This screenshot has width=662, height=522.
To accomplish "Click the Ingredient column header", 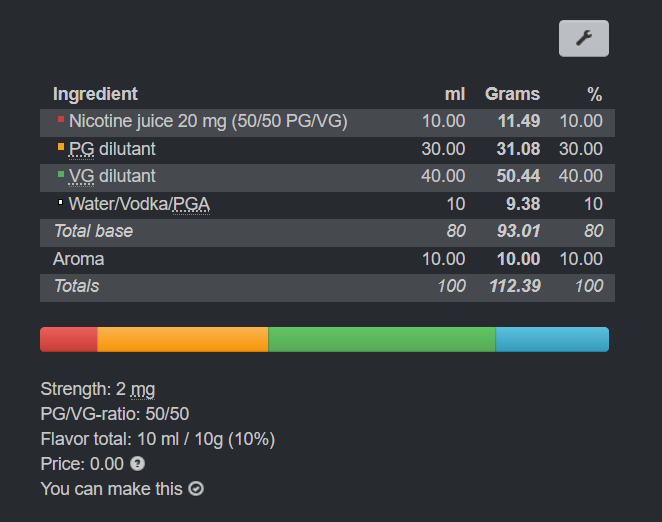I will pyautogui.click(x=95, y=94).
